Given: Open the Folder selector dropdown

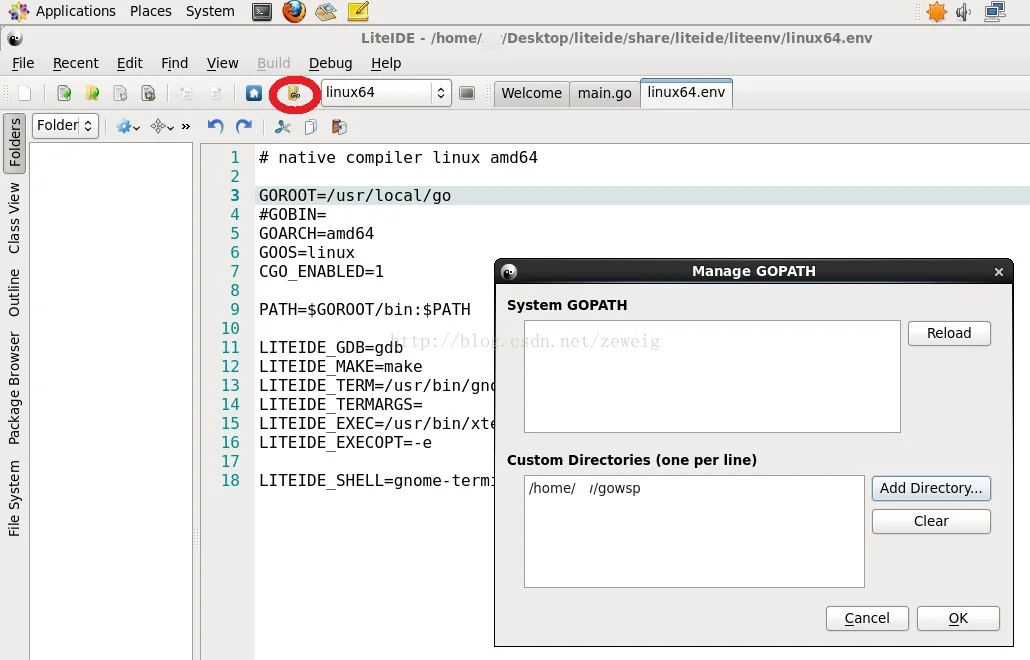Looking at the screenshot, I should click(65, 126).
